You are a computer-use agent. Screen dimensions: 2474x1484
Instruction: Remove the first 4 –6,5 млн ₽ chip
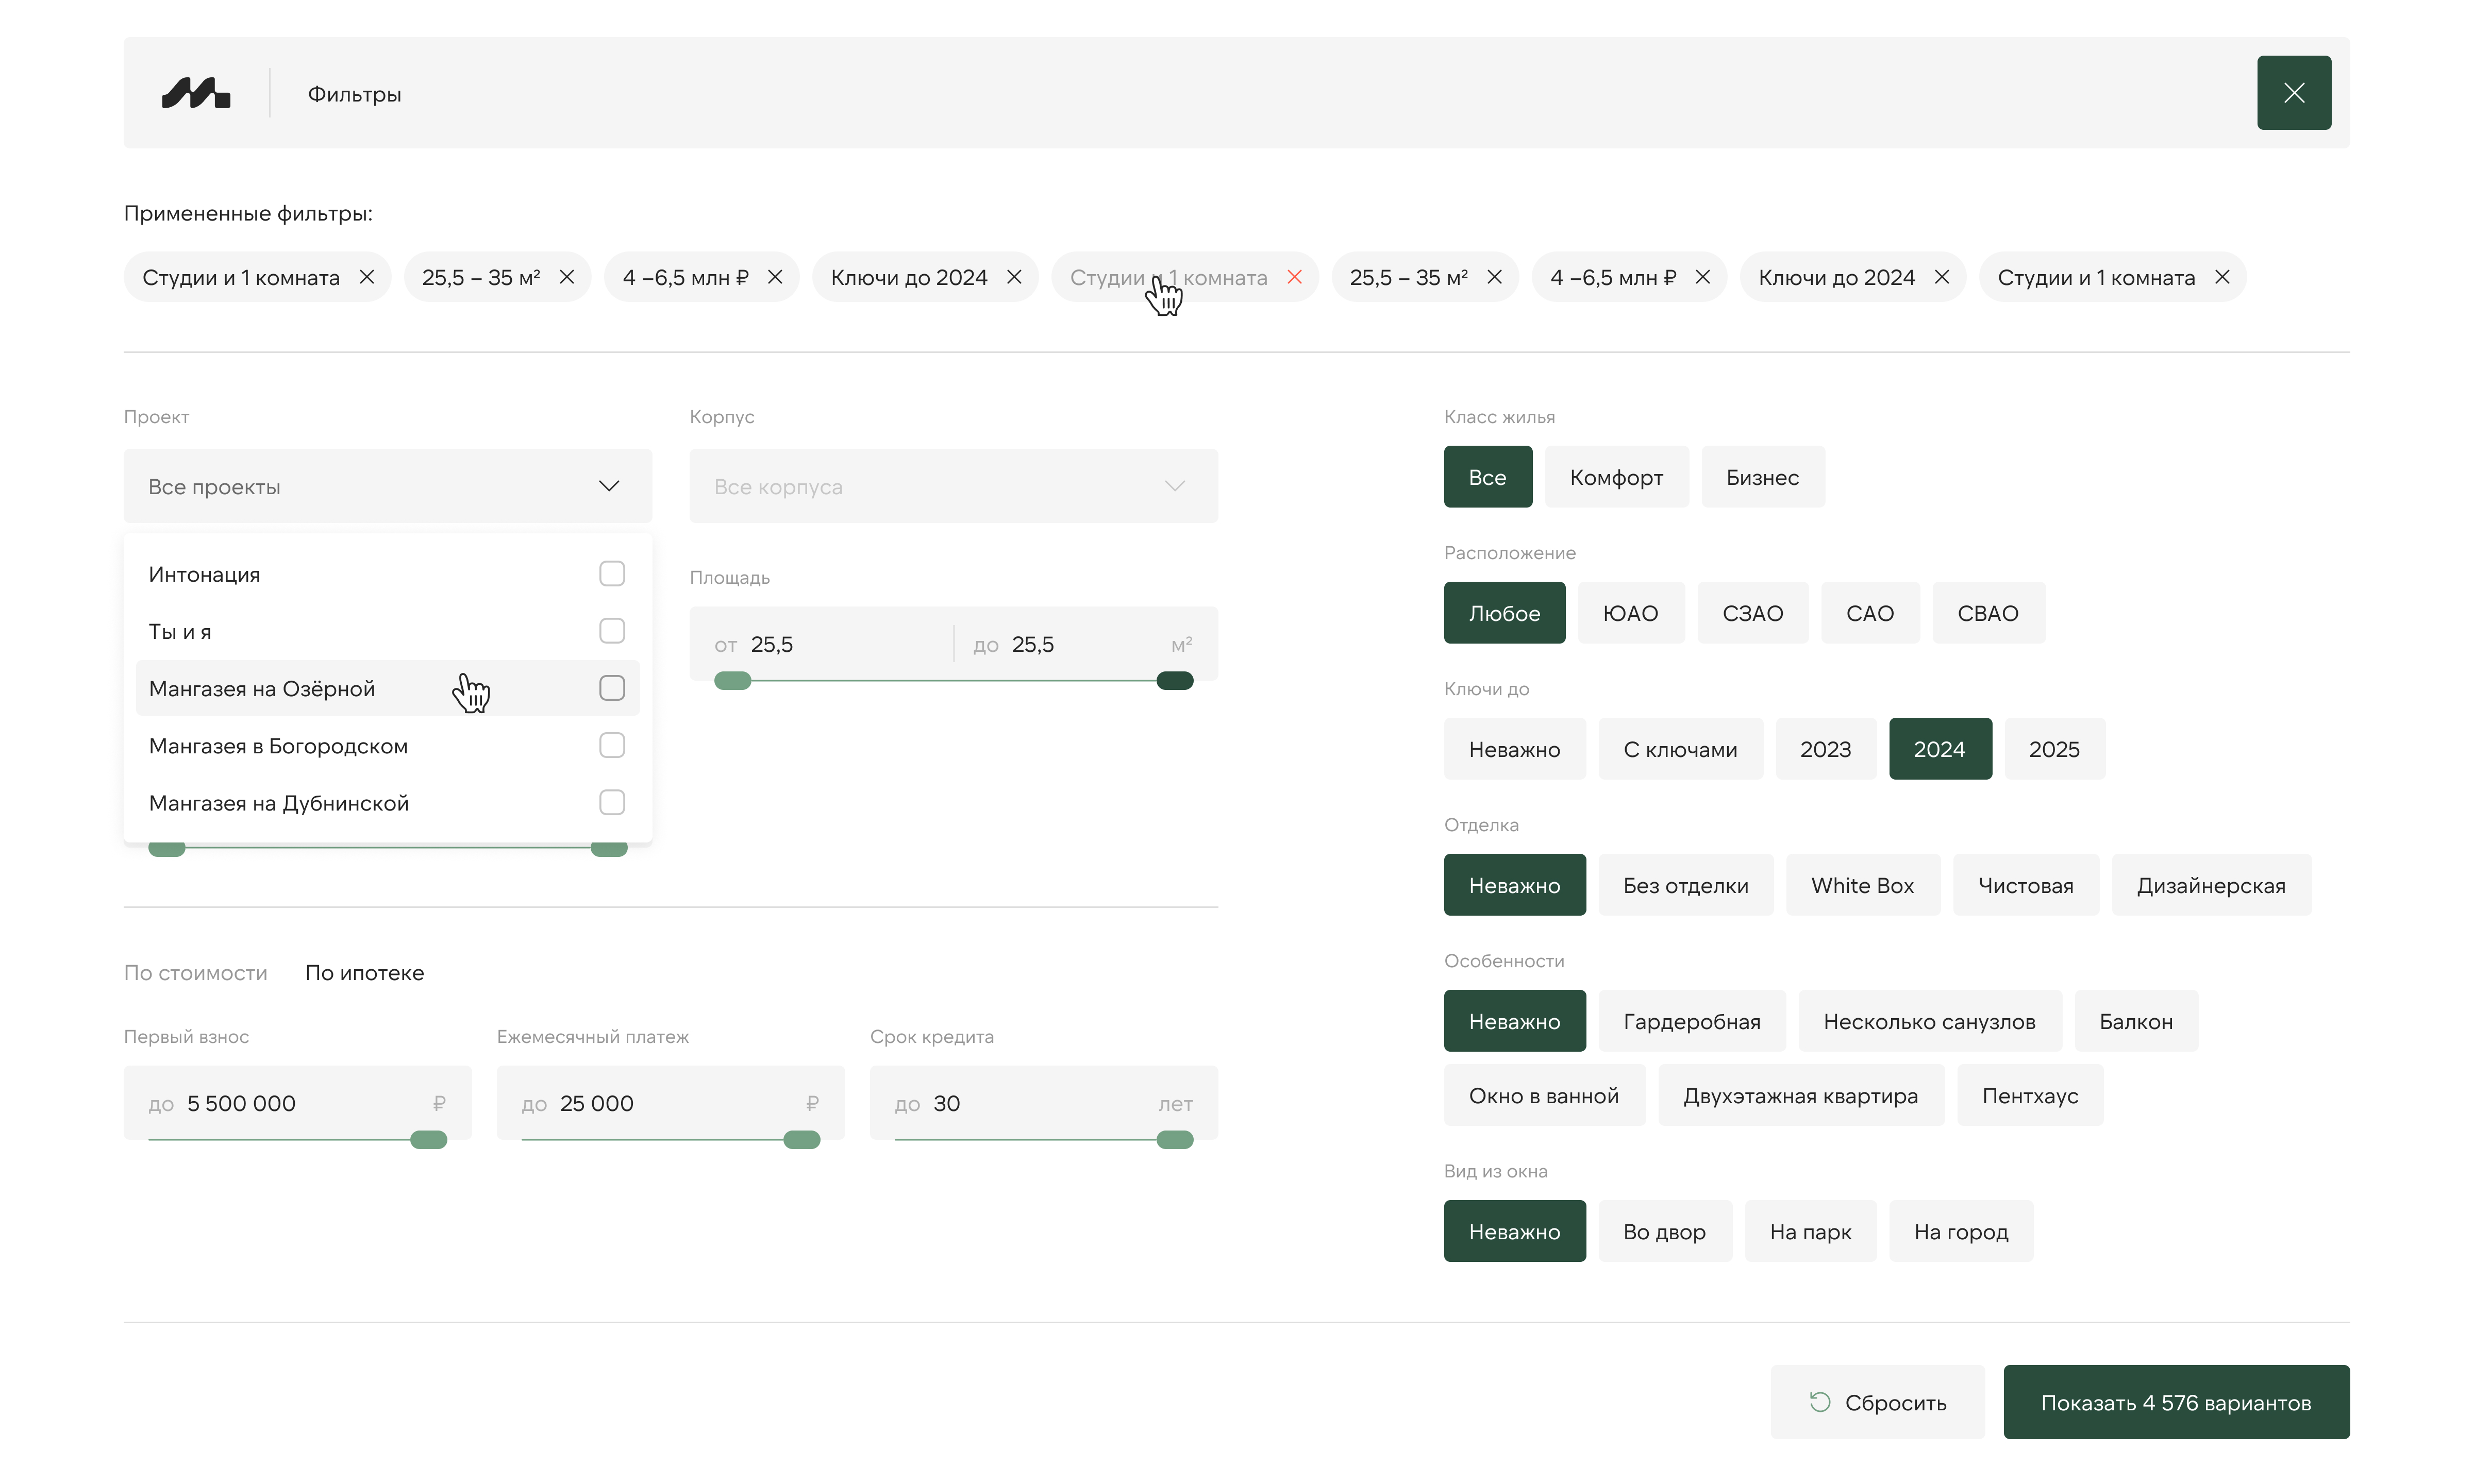click(x=775, y=277)
